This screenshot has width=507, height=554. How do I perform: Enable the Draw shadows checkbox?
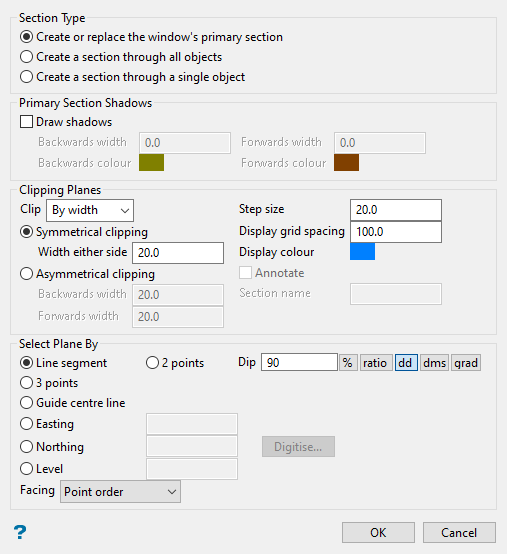point(26,122)
